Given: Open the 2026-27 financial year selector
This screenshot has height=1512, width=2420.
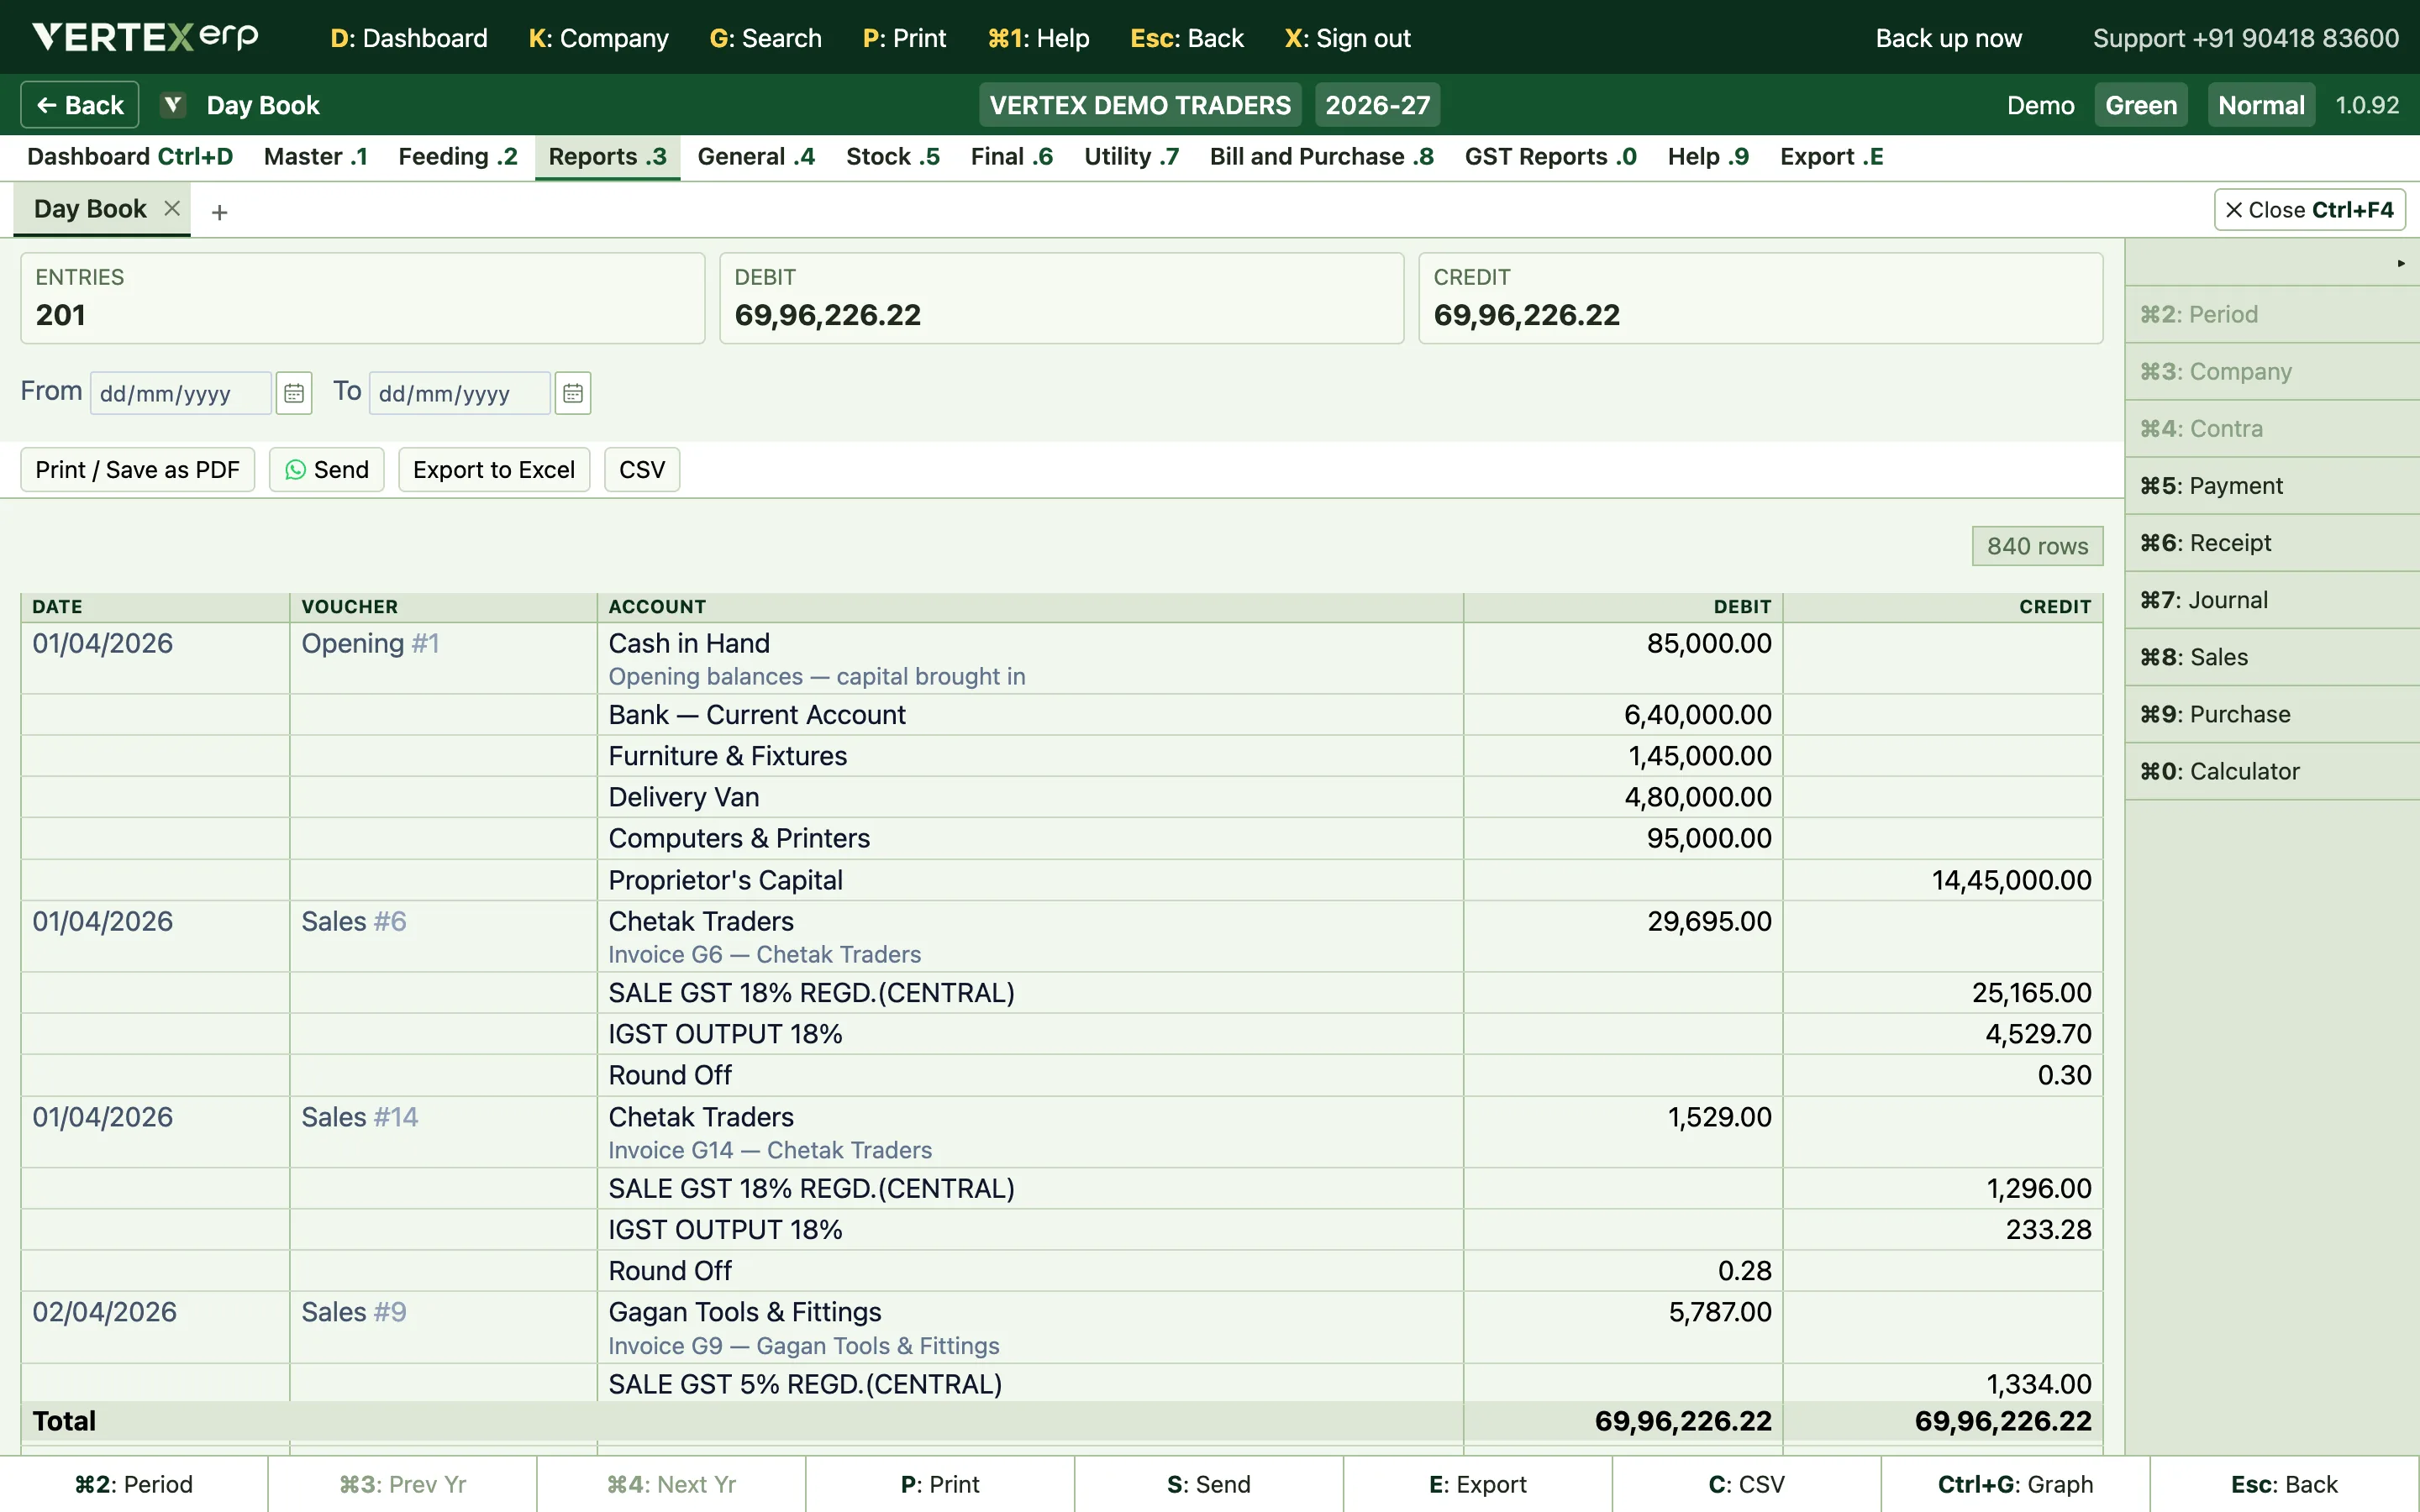Looking at the screenshot, I should point(1378,105).
